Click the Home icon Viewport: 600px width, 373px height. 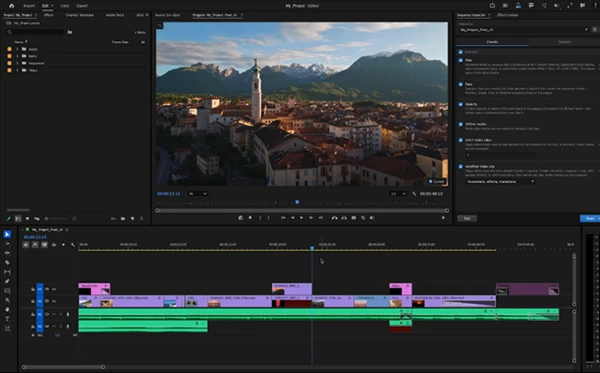(11, 6)
